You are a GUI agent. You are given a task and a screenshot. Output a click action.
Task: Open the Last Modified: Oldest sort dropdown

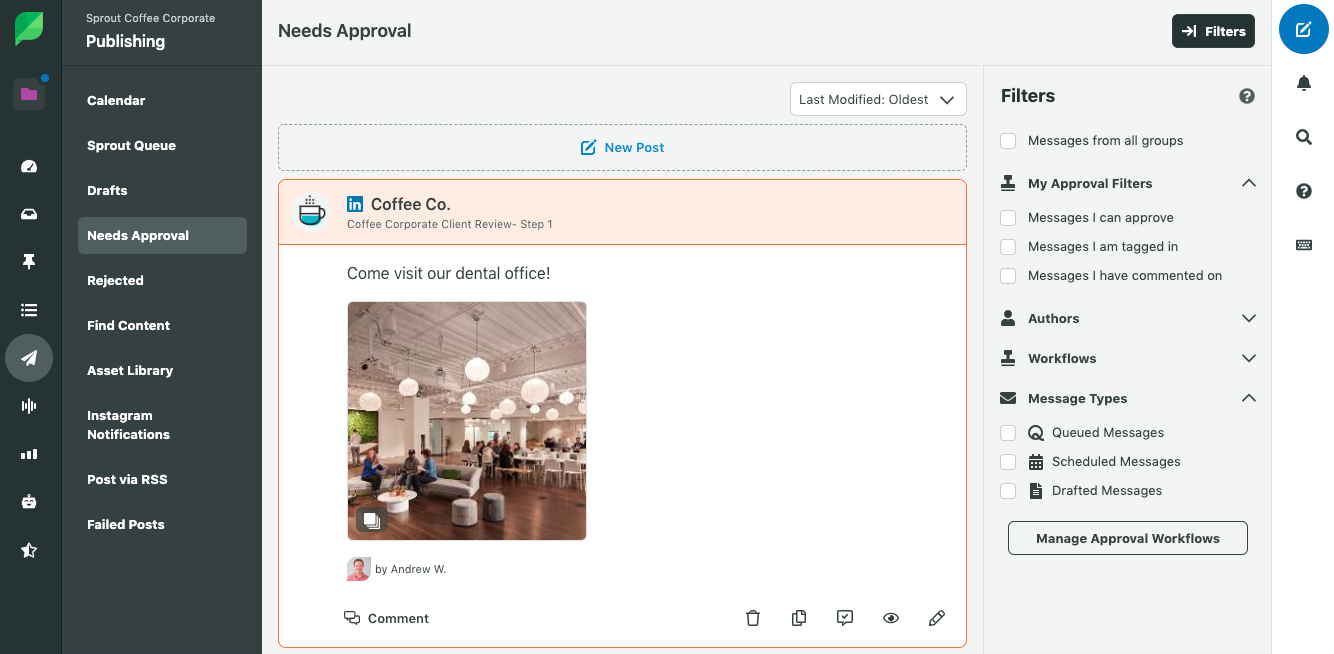878,99
